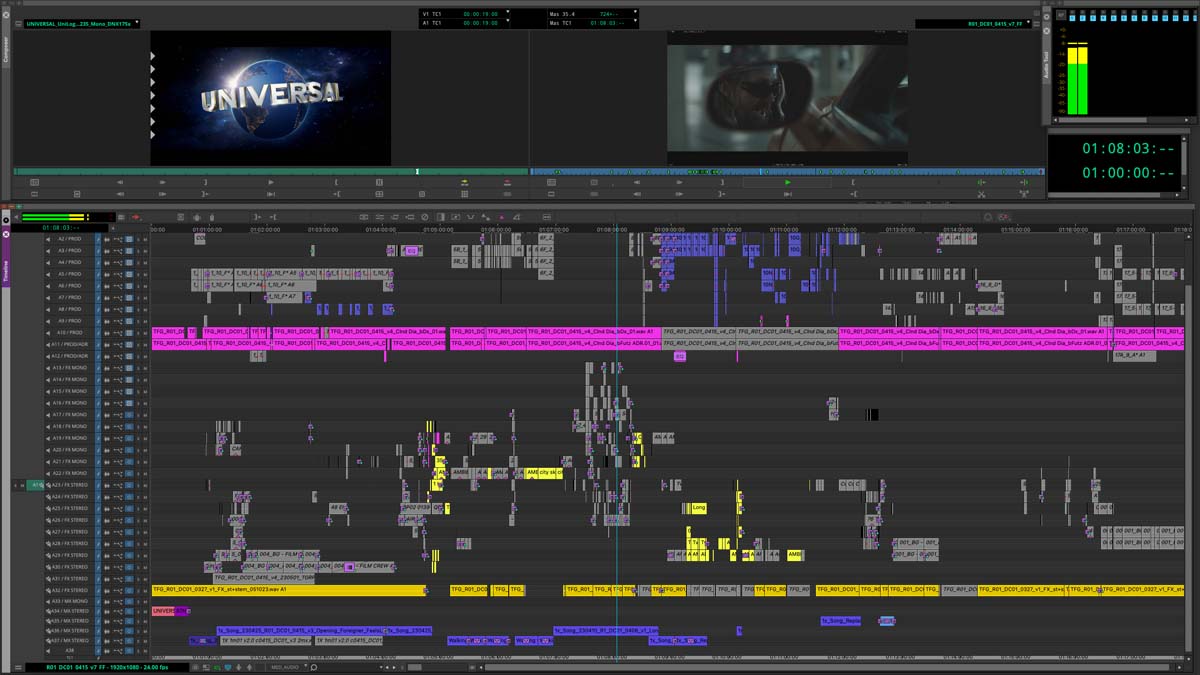
Task: Click the red Overwrite arrow button
Action: click(x=507, y=182)
